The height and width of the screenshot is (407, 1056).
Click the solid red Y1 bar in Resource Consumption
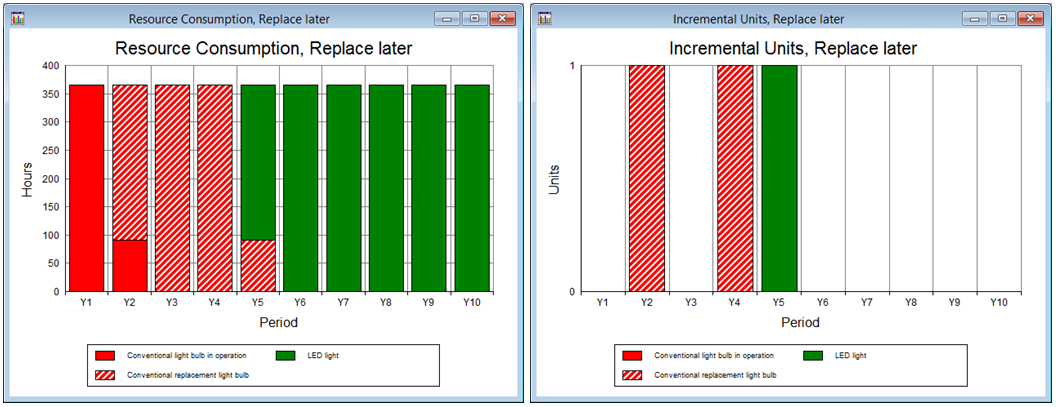click(87, 189)
